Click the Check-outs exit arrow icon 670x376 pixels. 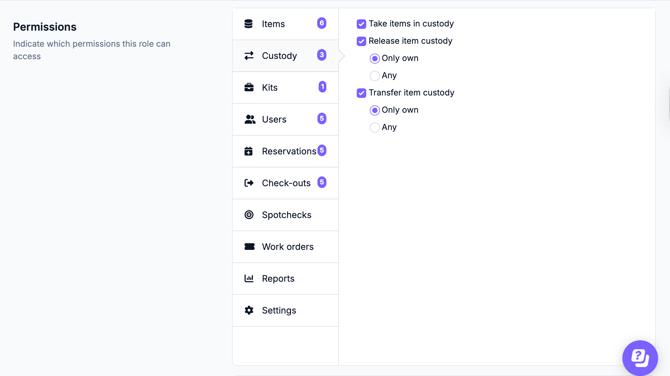click(249, 183)
